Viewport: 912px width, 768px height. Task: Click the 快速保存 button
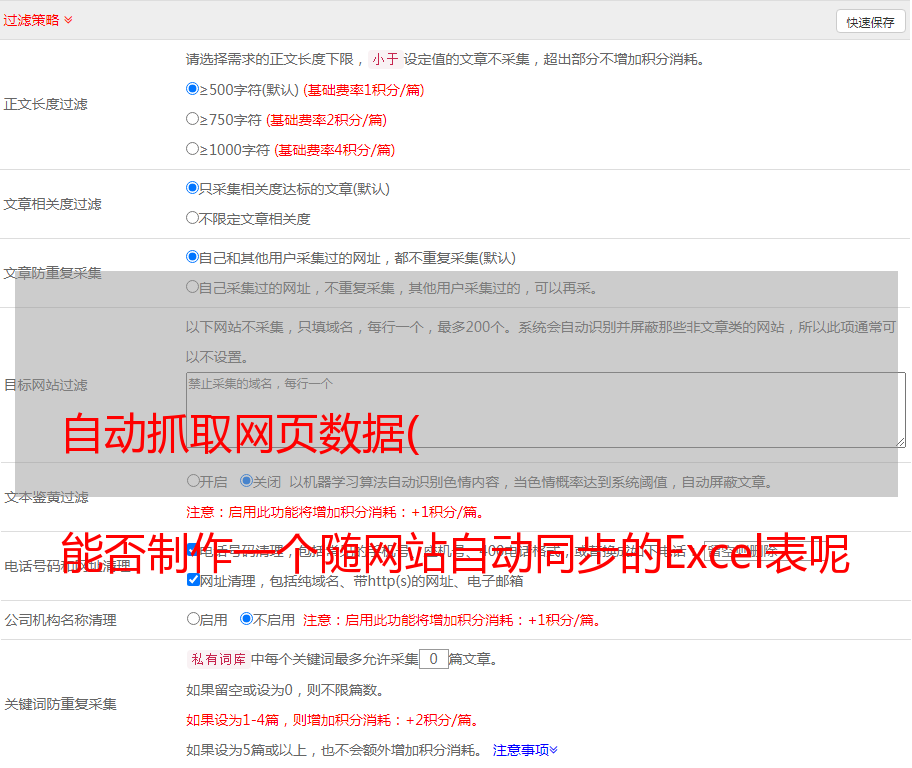[x=870, y=22]
